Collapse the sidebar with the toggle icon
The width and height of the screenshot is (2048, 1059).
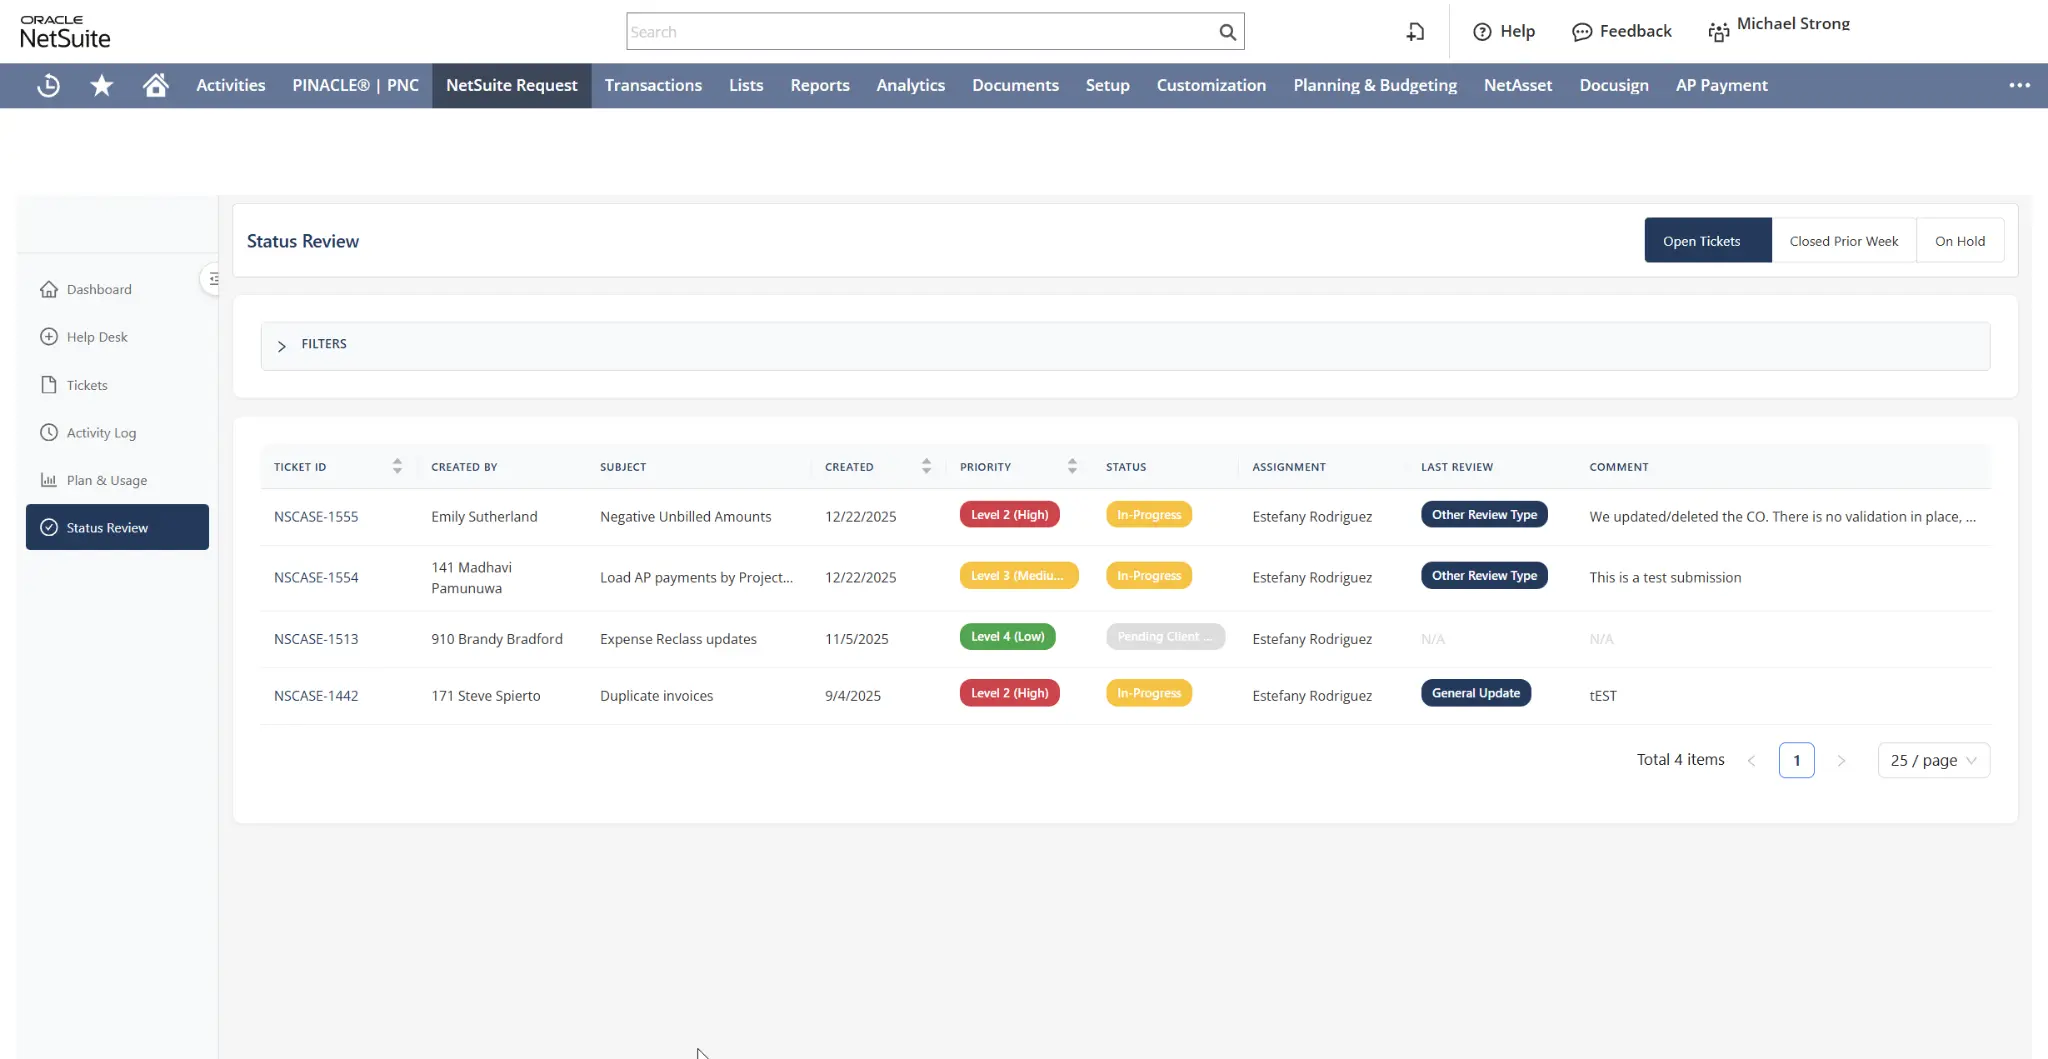[212, 279]
